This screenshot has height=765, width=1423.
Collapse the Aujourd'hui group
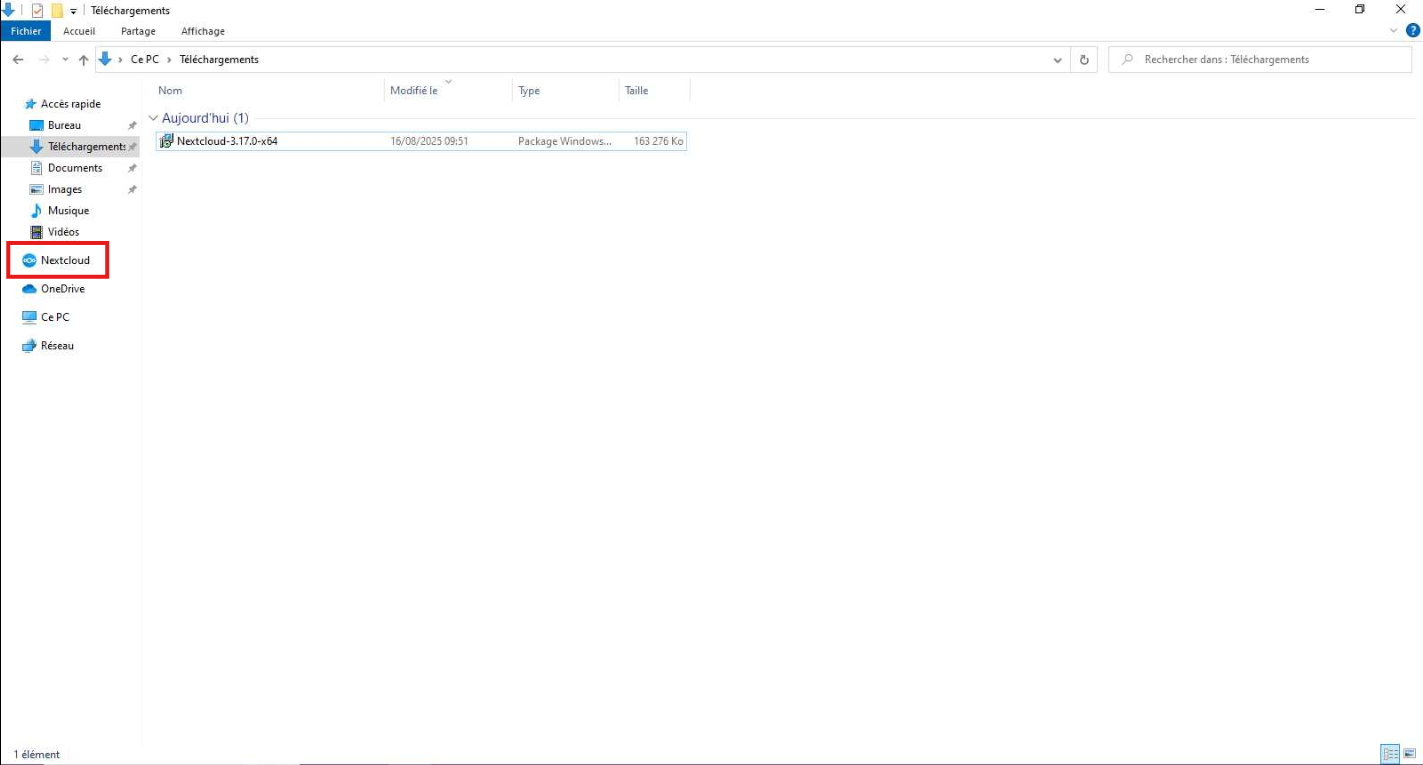pos(153,118)
